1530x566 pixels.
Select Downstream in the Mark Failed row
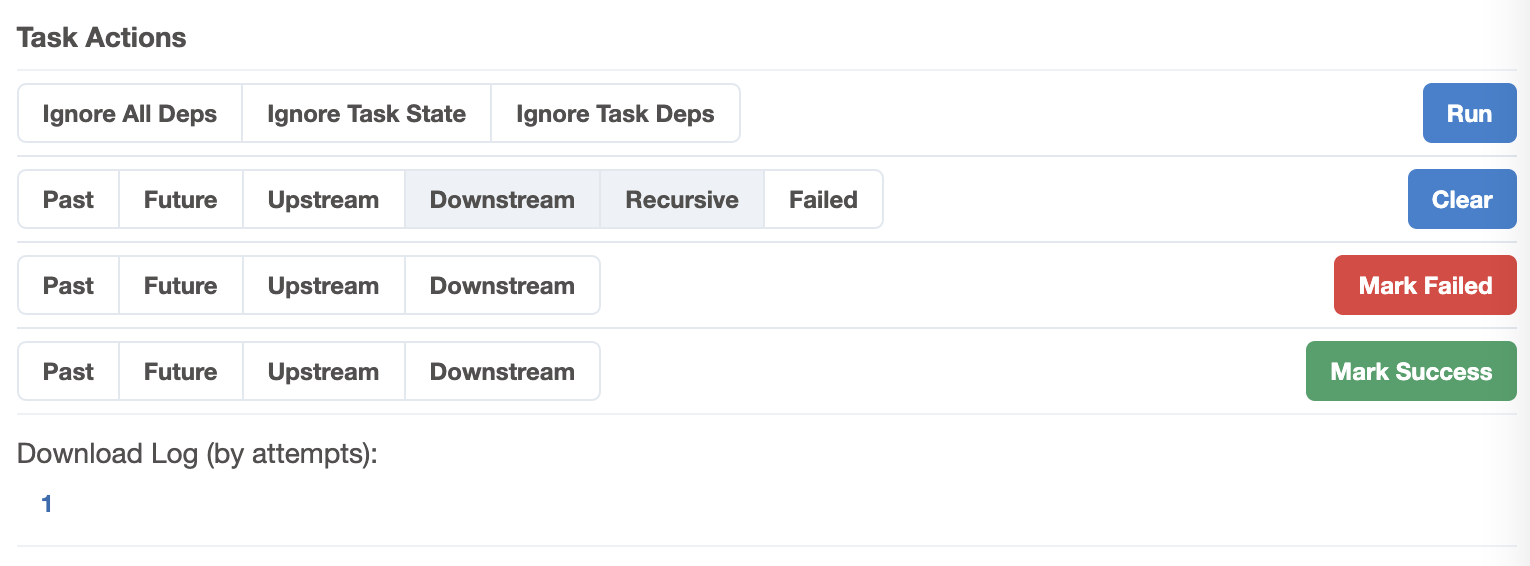[502, 286]
